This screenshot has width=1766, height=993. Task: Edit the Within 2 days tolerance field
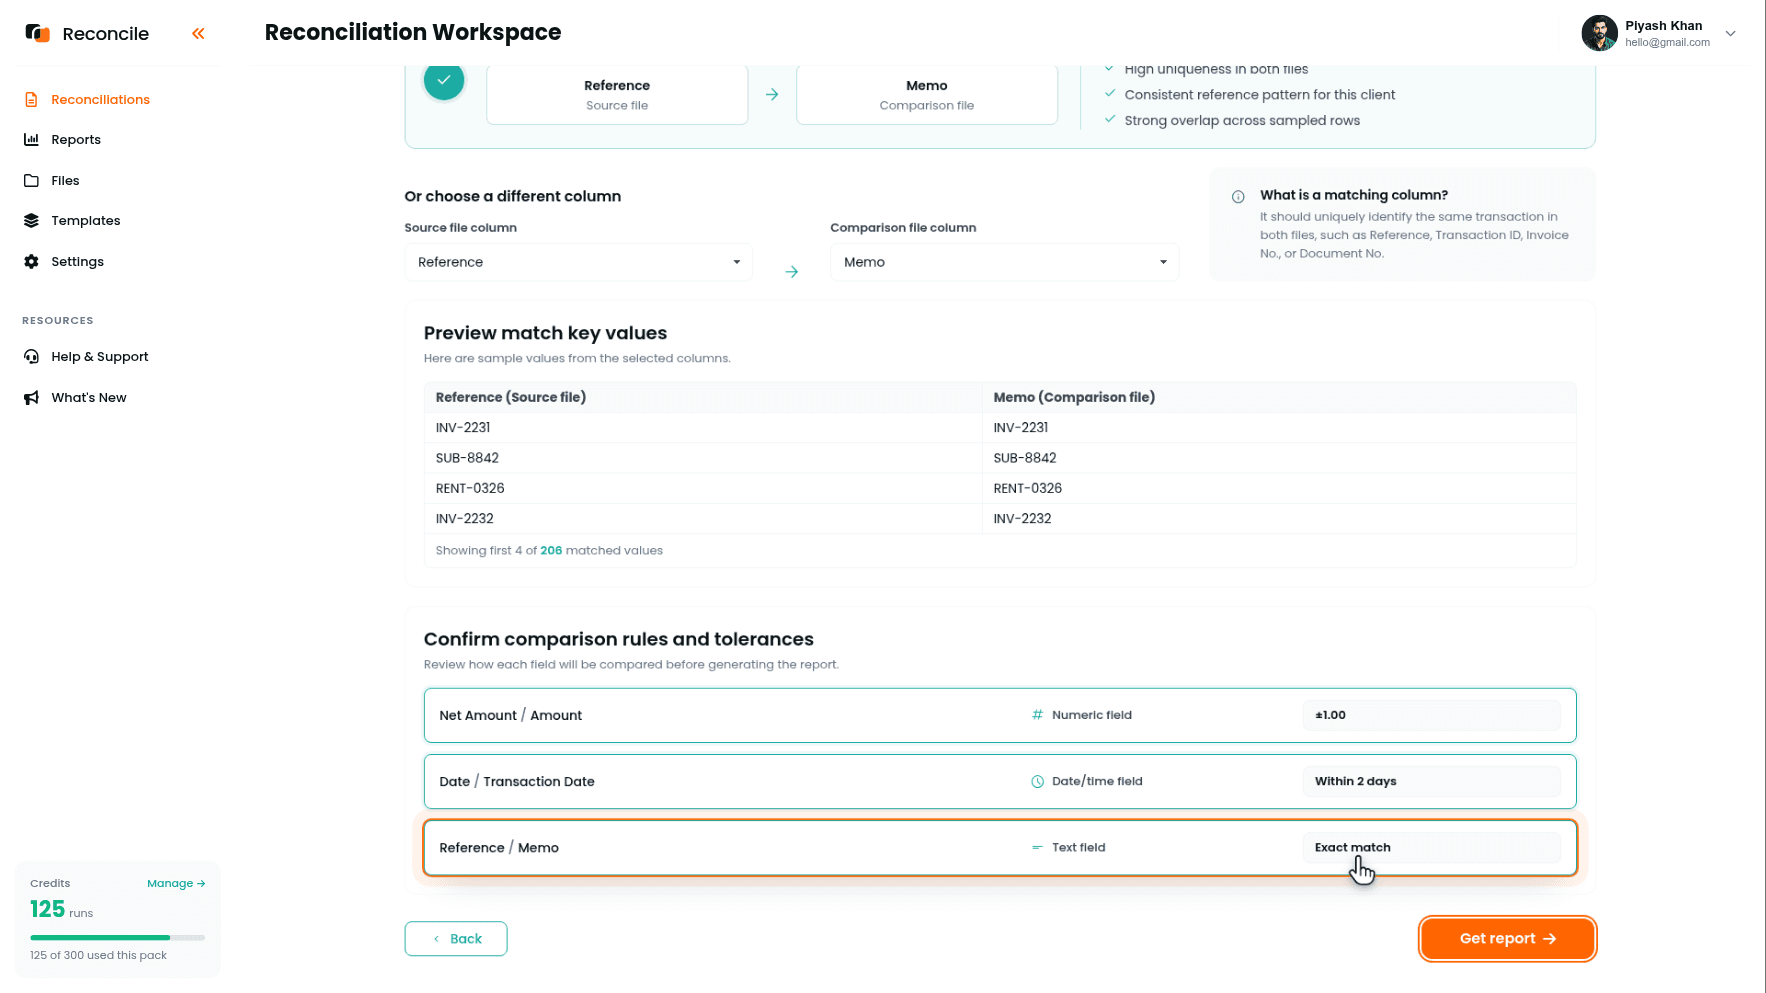pos(1431,781)
